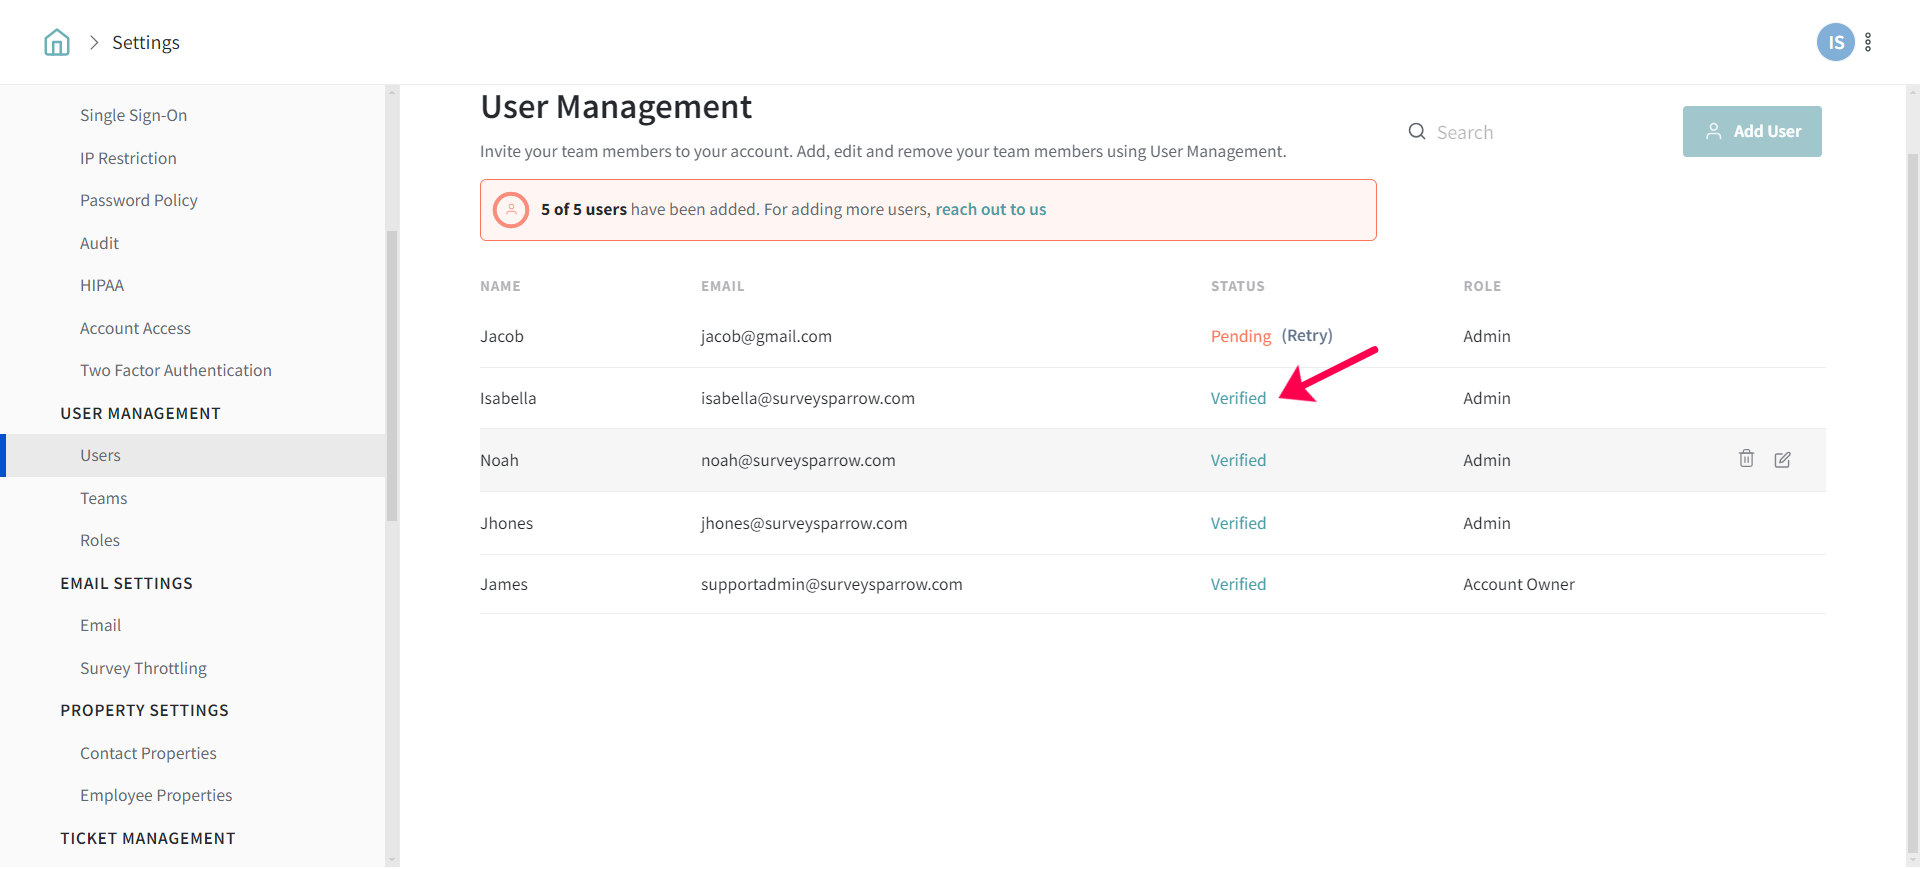Open Contact Properties in sidebar
Screen dimensions: 1920x869
(x=148, y=753)
